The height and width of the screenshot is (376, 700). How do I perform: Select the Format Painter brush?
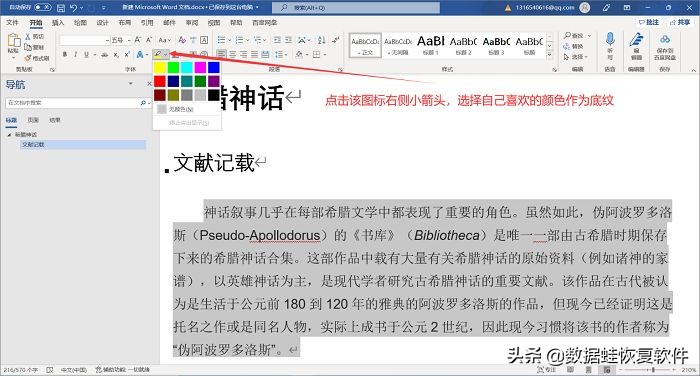pyautogui.click(x=28, y=58)
